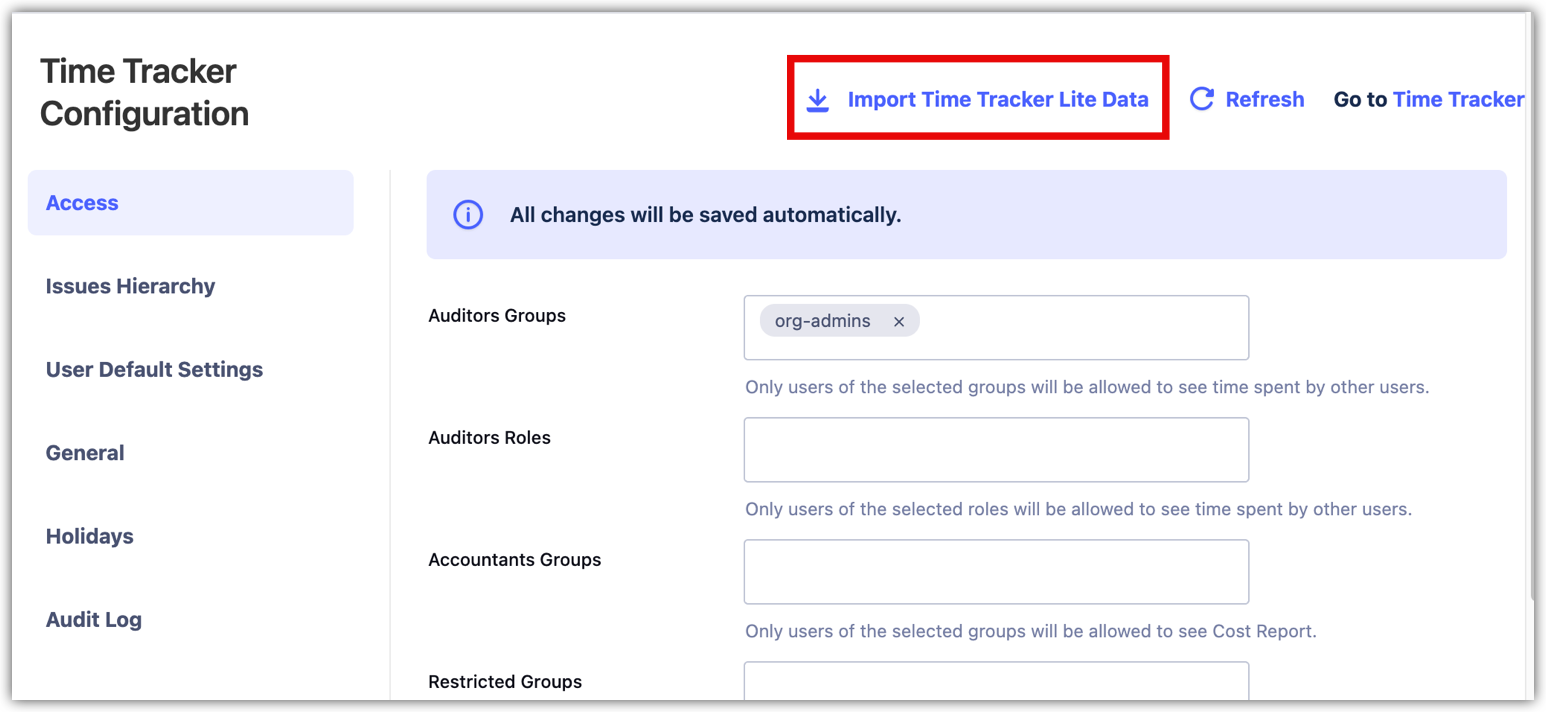View the Audit Log tab
The width and height of the screenshot is (1546, 712).
click(93, 620)
